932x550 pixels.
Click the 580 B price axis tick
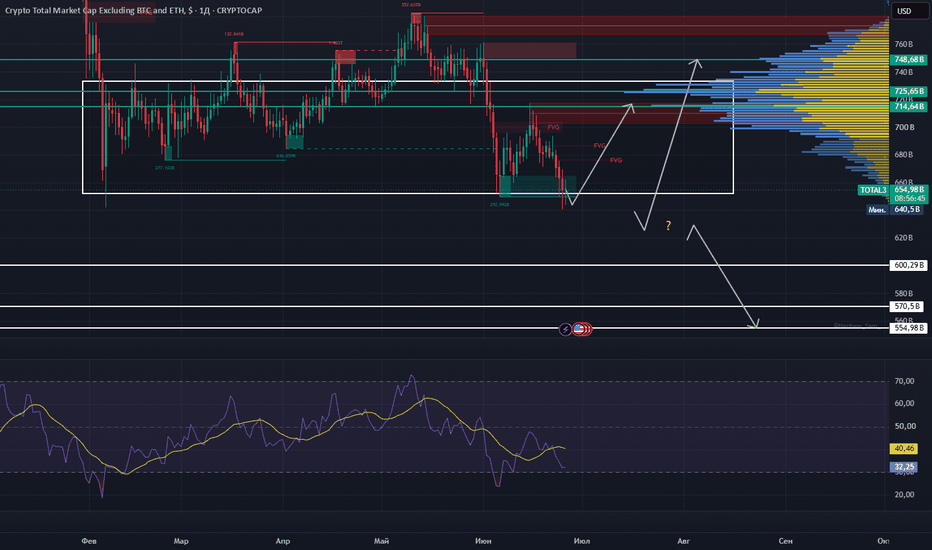pyautogui.click(x=903, y=294)
